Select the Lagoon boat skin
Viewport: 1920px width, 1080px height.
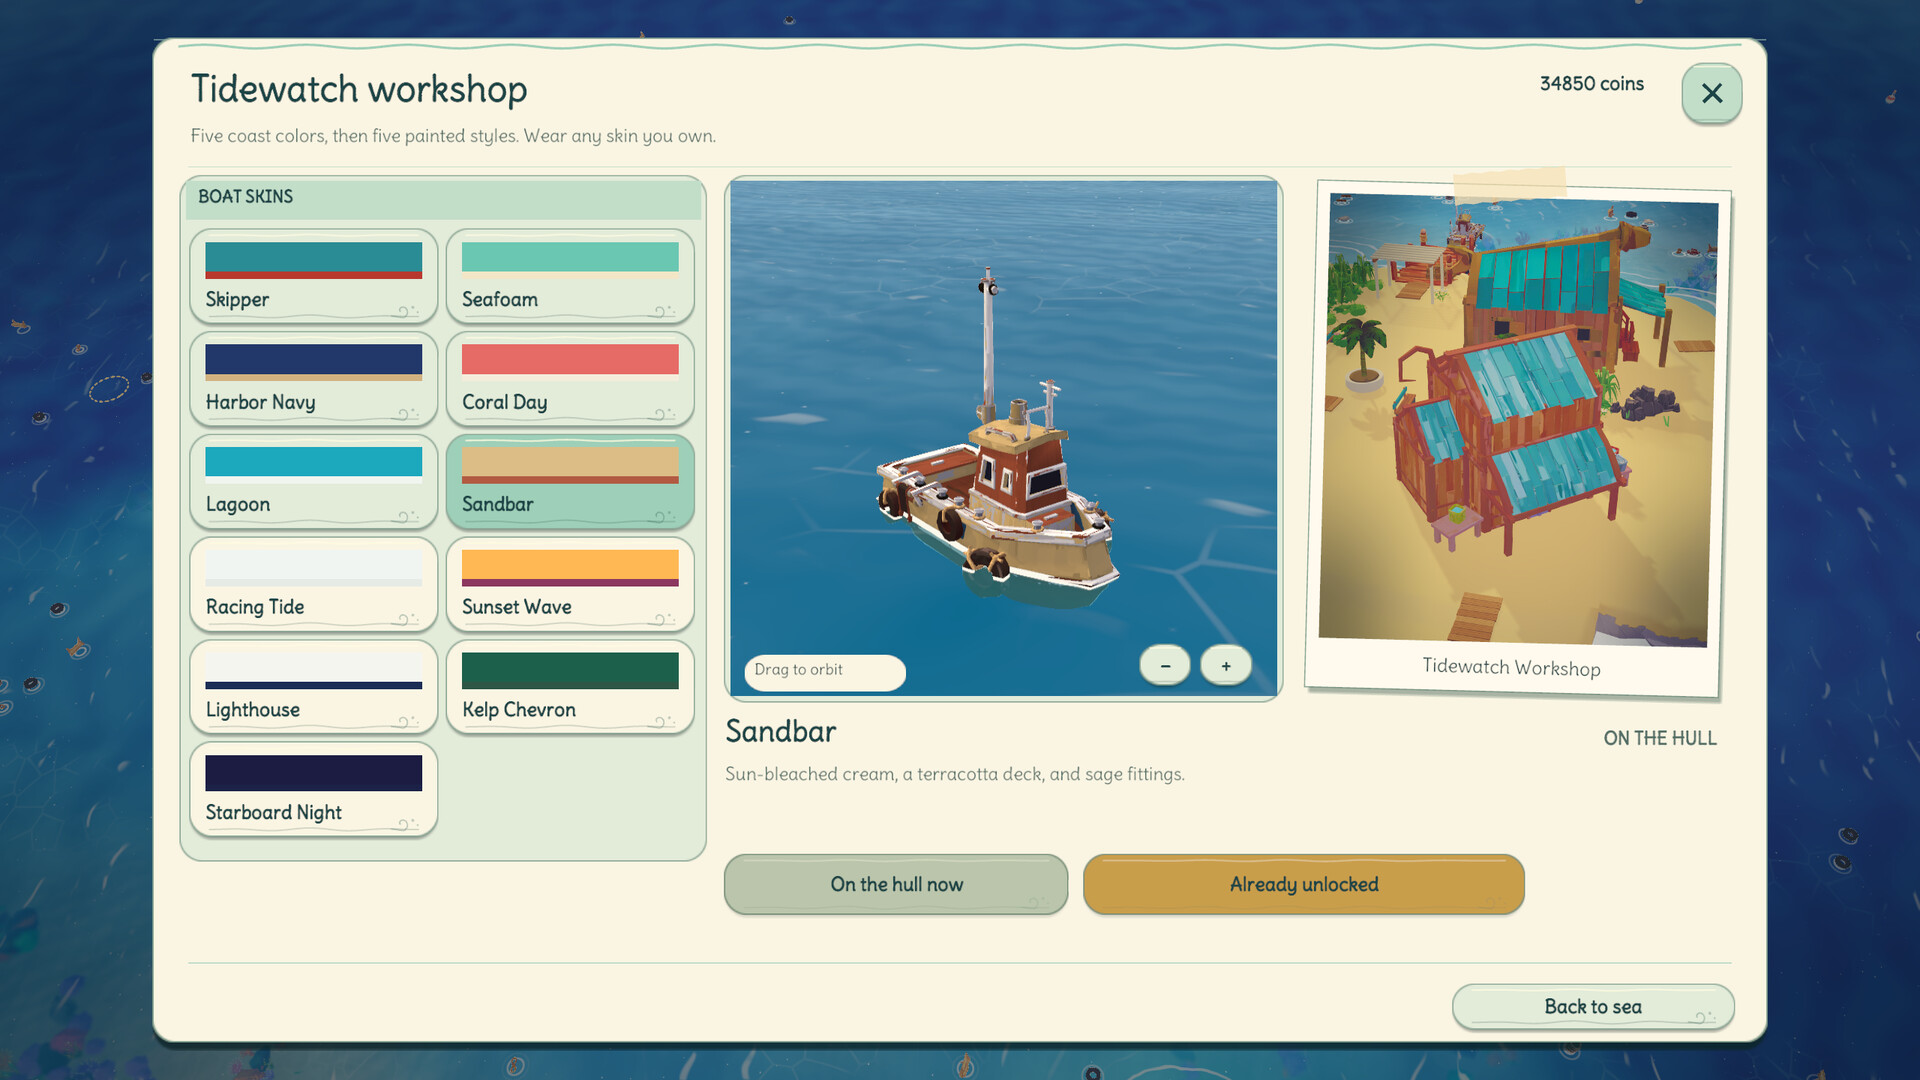[x=314, y=481]
